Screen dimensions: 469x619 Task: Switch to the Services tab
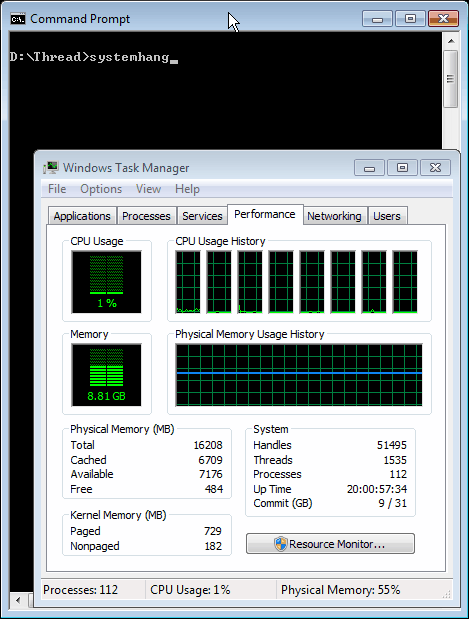202,216
